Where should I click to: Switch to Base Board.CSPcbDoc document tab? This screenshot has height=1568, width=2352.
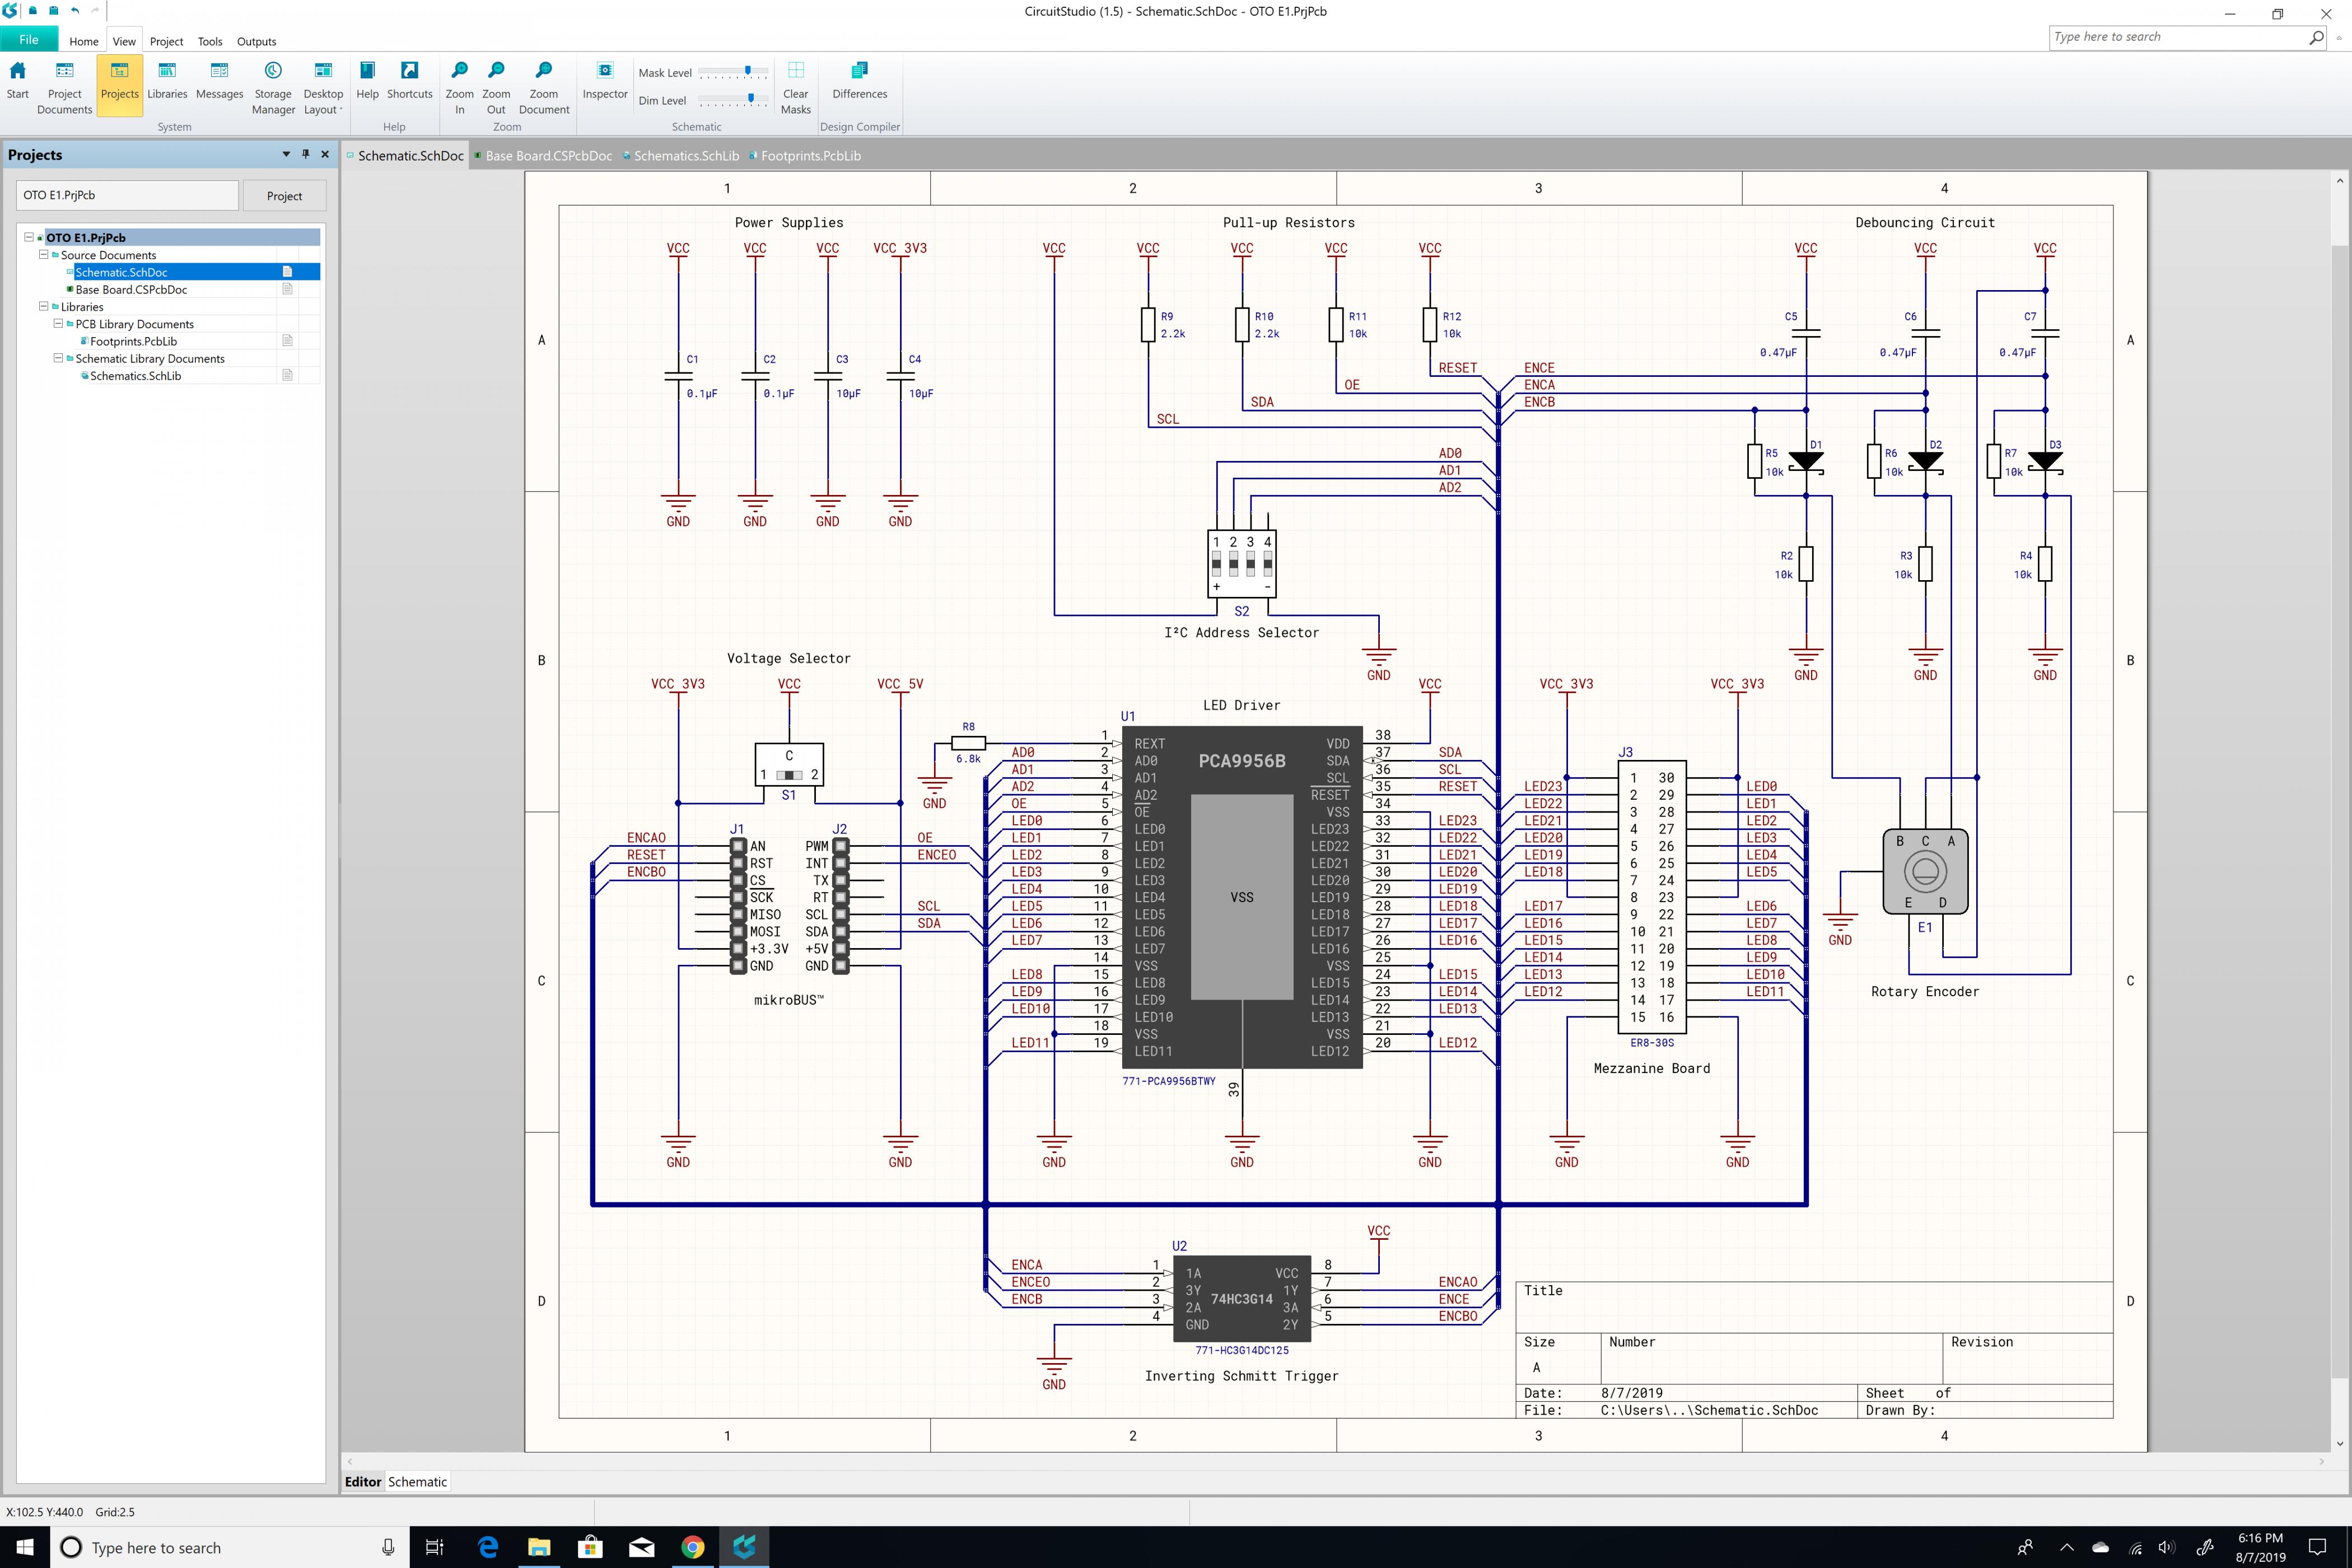point(542,156)
